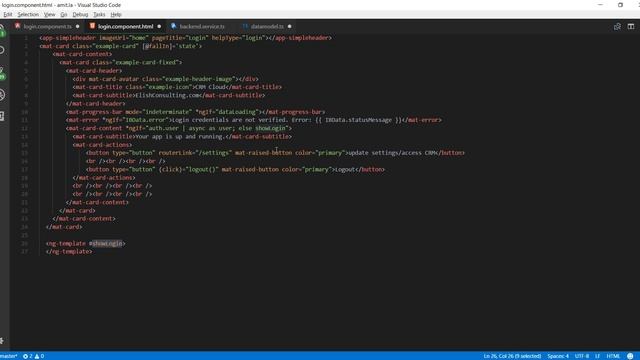Click the HTML5 file icon on the login.component.html tab
The width and height of the screenshot is (640, 360).
(x=92, y=26)
